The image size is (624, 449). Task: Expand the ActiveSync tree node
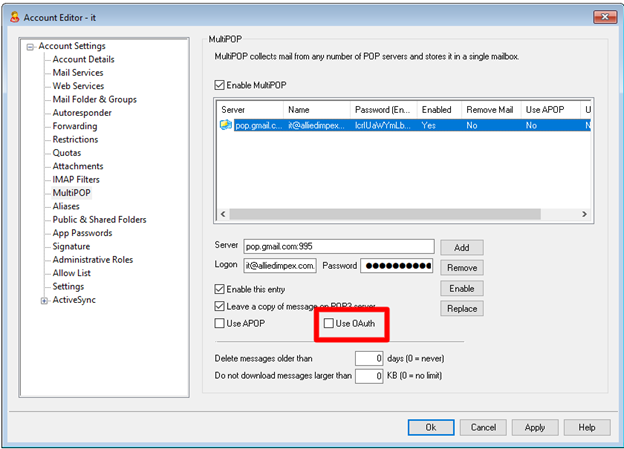tap(44, 300)
